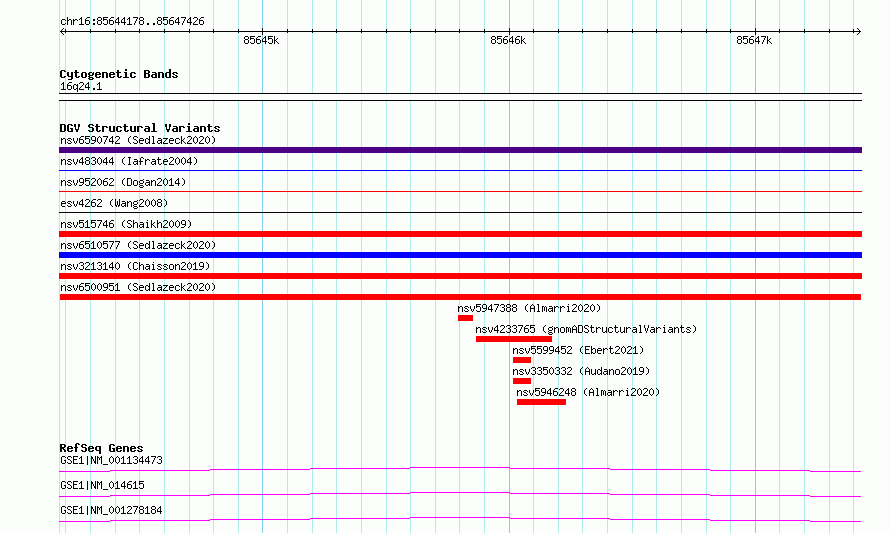890x533 pixels.
Task: Click nsv6500951 (Sedlazeck2020) label
Action: (x=138, y=287)
